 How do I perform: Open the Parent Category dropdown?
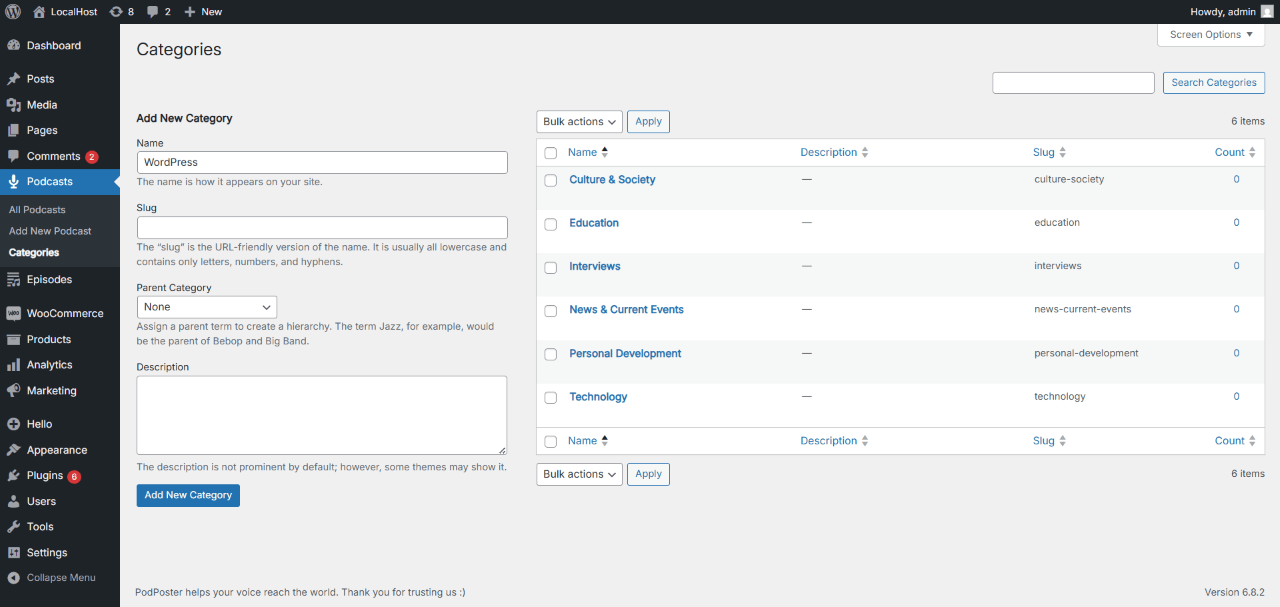pyautogui.click(x=206, y=307)
